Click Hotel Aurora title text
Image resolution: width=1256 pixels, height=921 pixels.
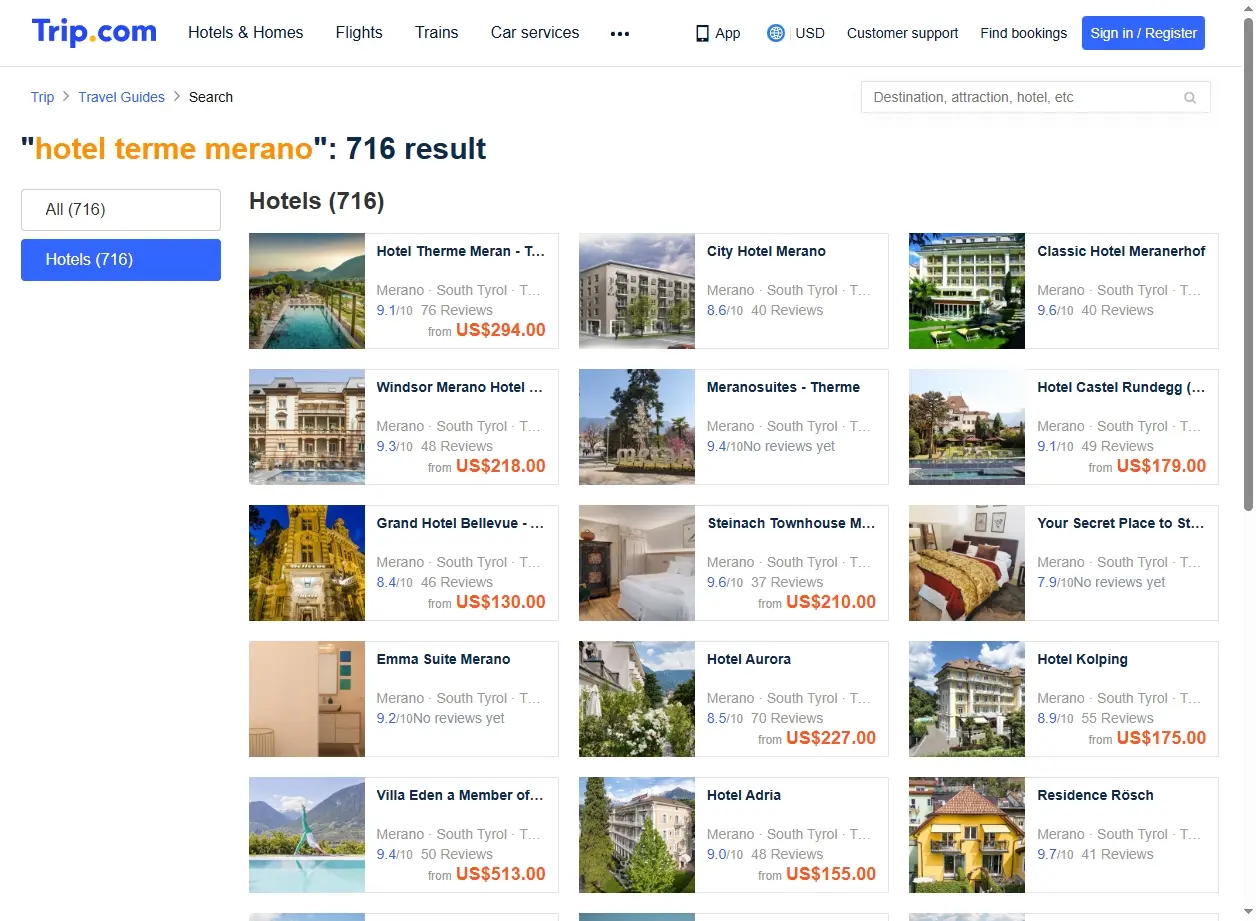(749, 660)
